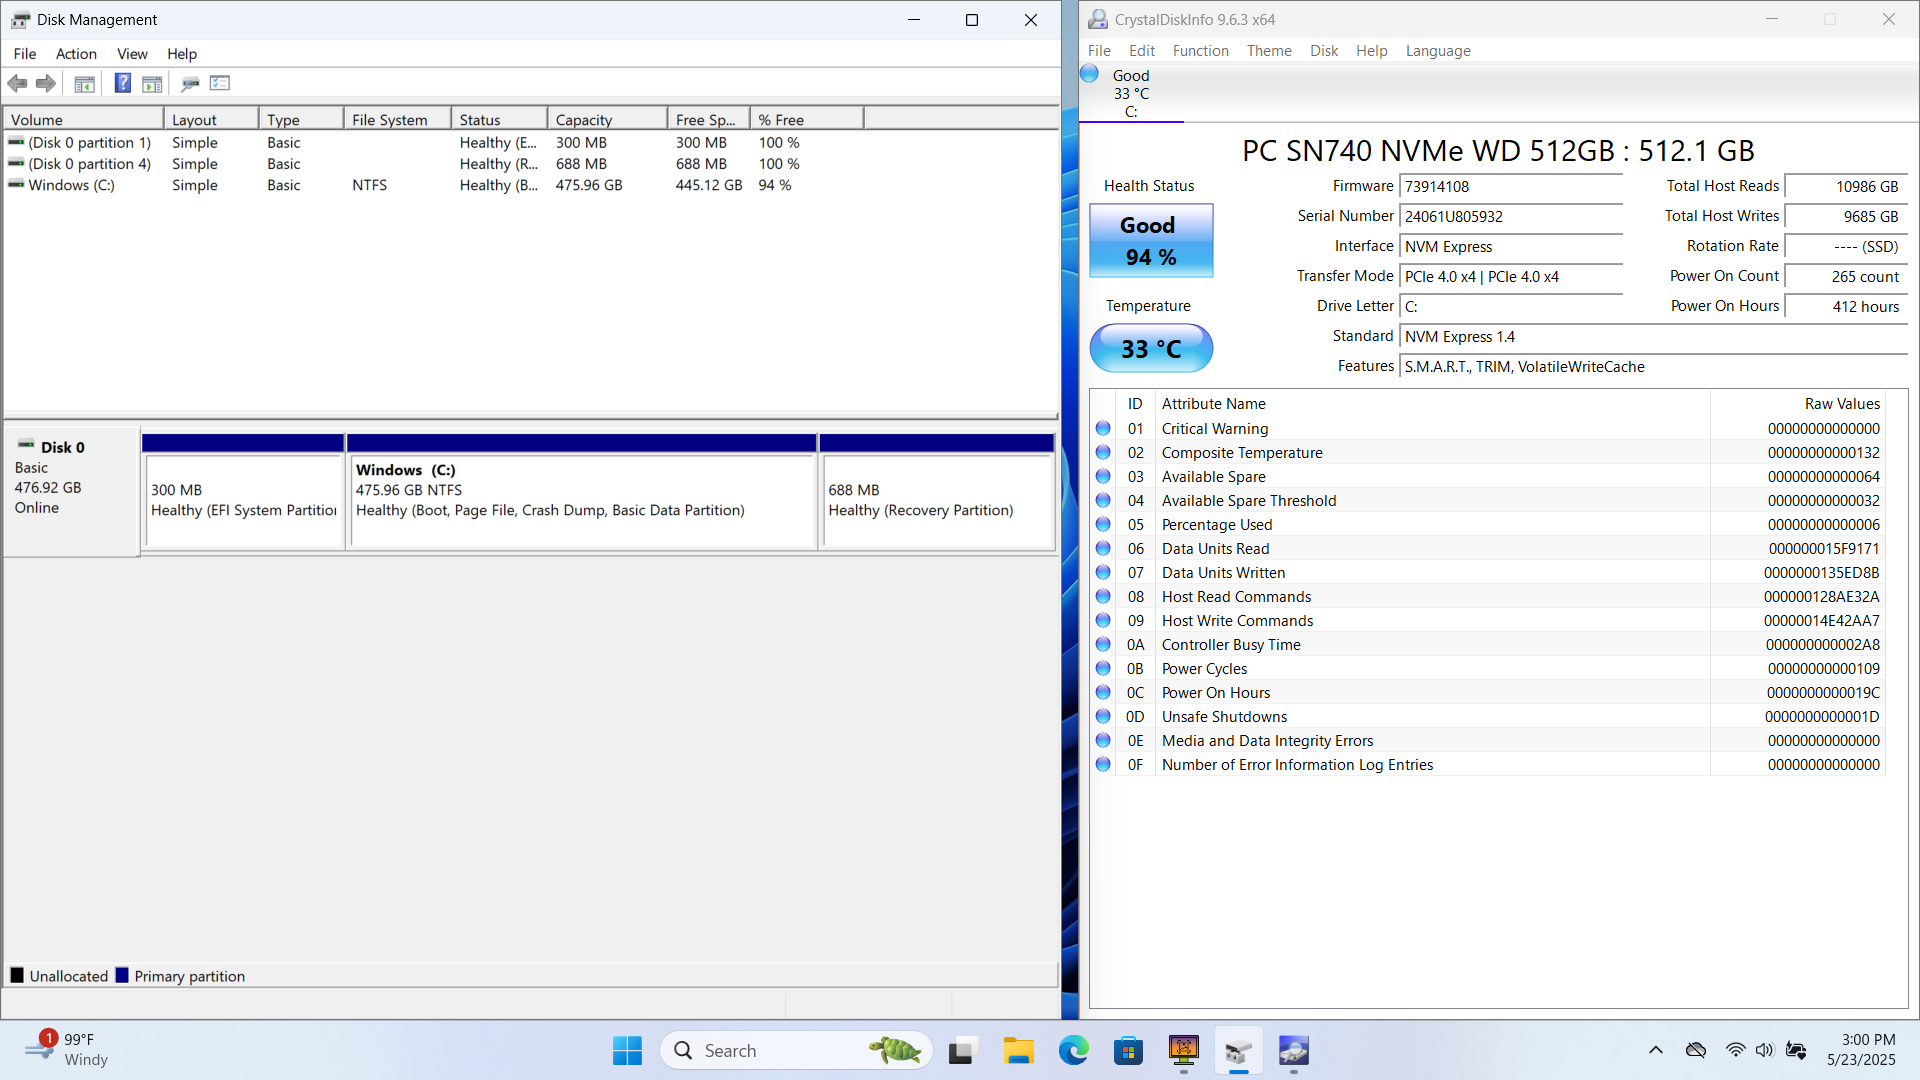The width and height of the screenshot is (1920, 1080).
Task: Click the Firmware value field 73914108
Action: [x=1510, y=187]
